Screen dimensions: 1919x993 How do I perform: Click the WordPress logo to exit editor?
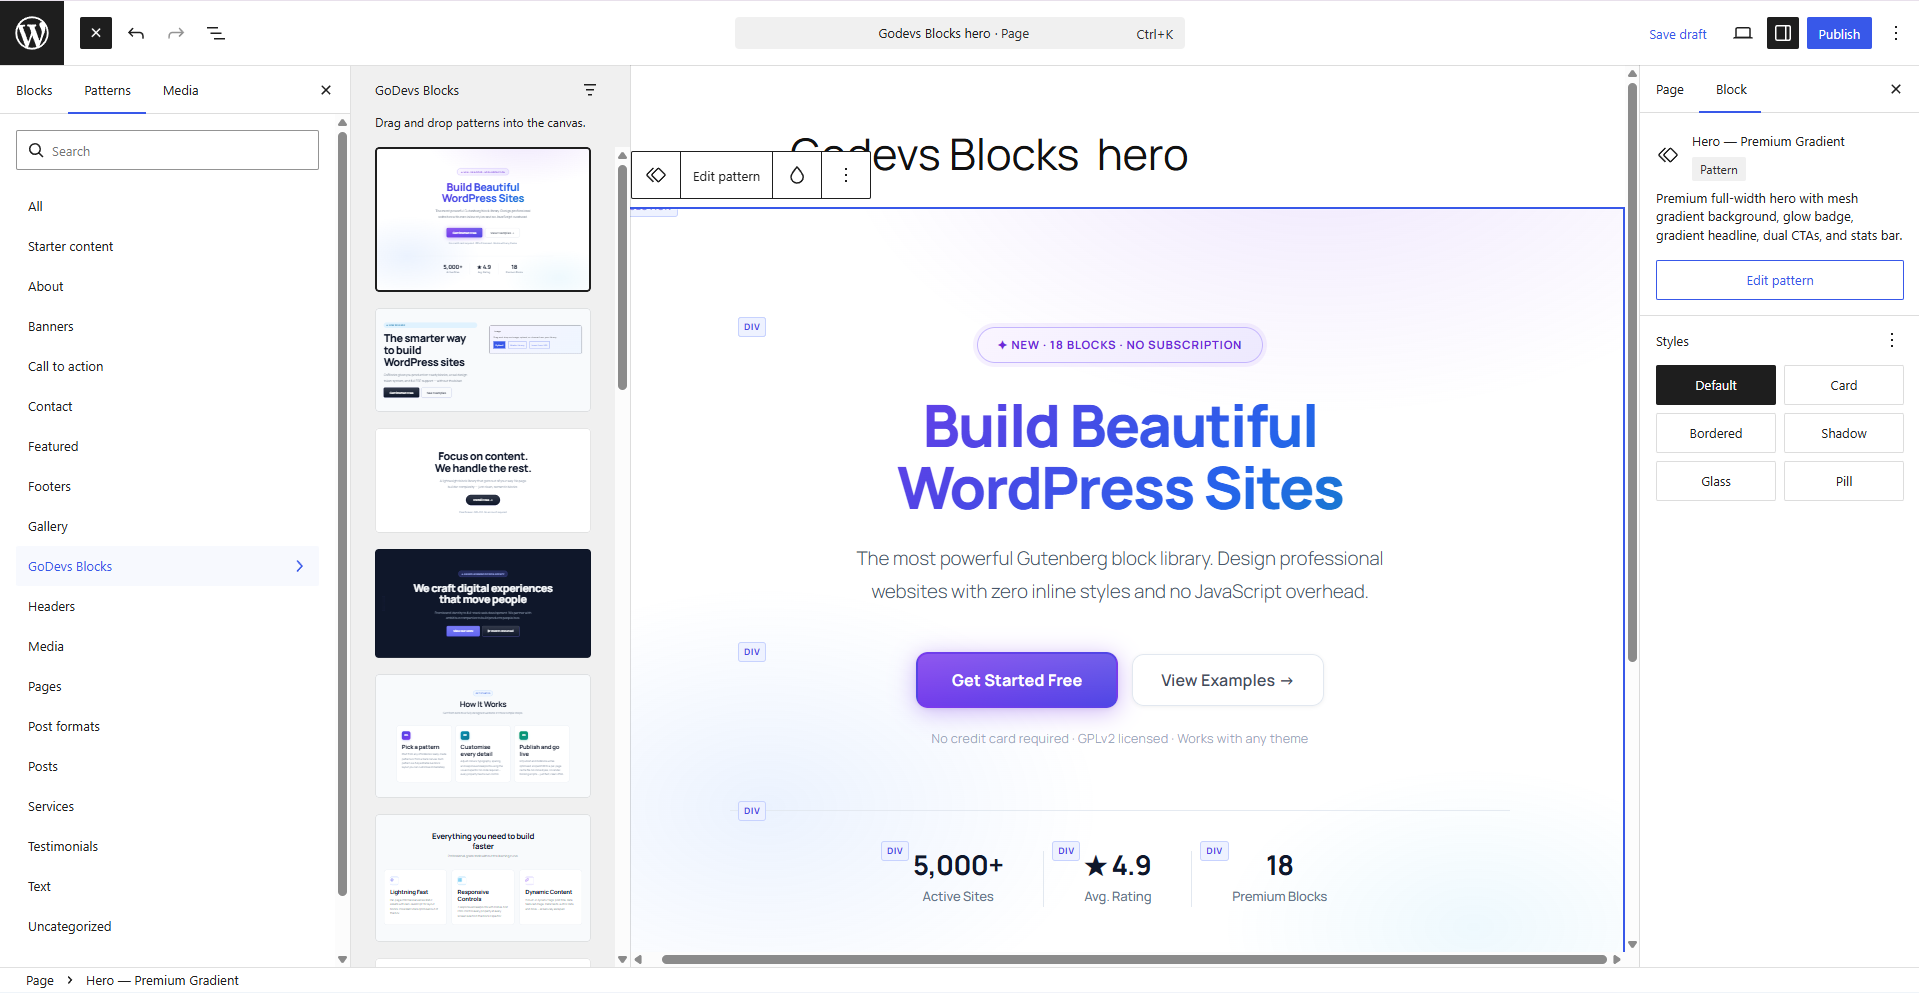(32, 33)
